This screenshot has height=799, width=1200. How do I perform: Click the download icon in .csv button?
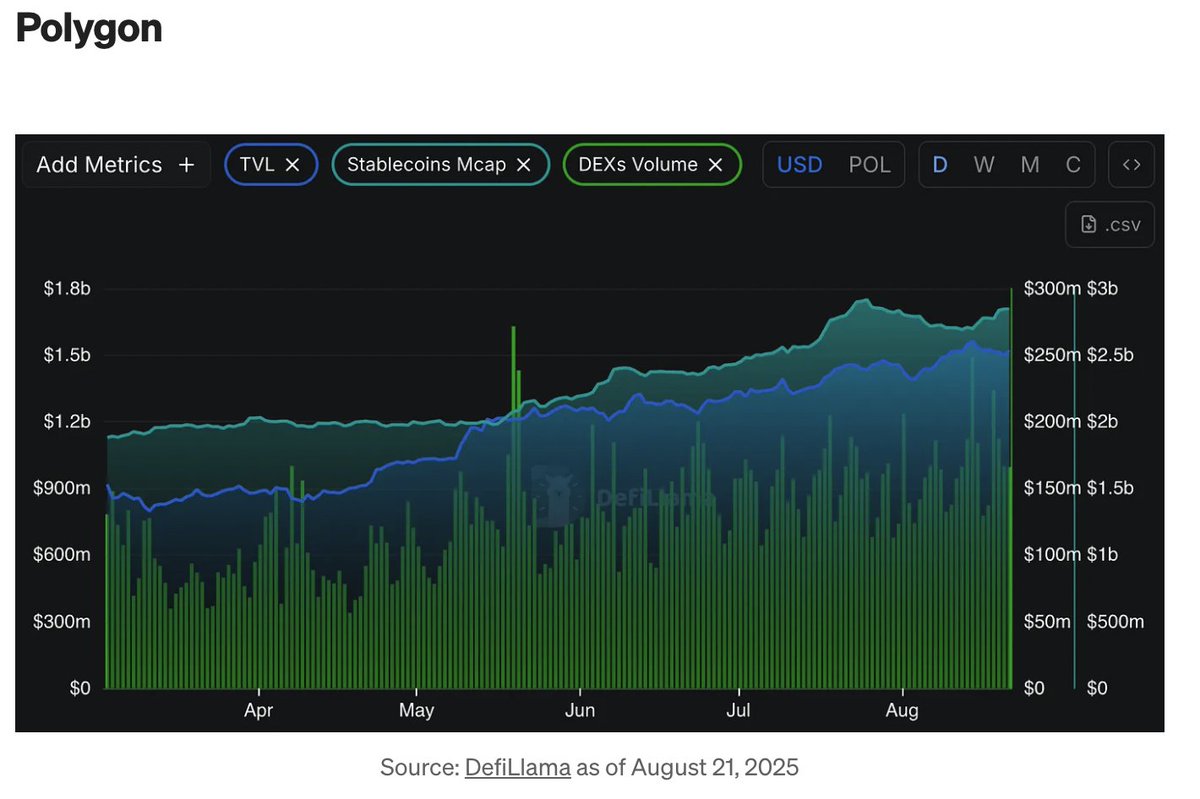pyautogui.click(x=1089, y=225)
